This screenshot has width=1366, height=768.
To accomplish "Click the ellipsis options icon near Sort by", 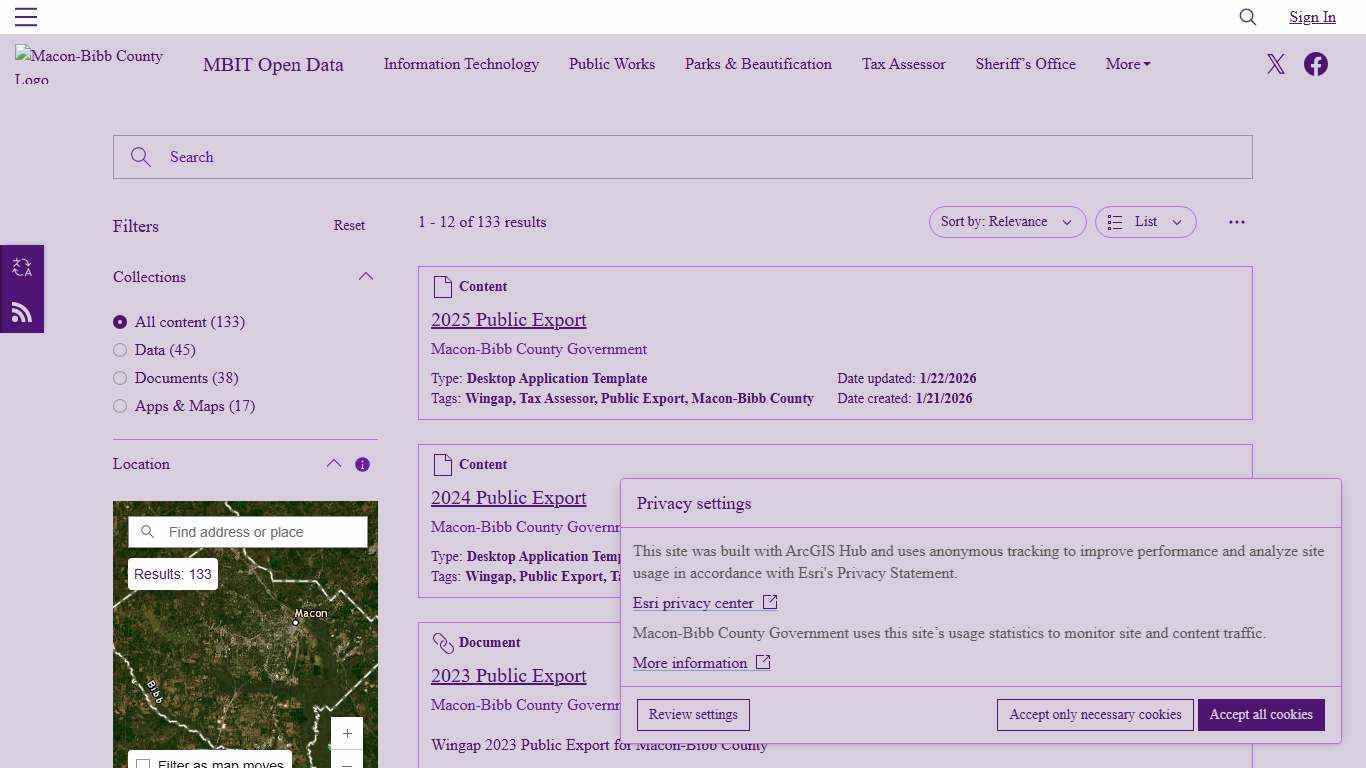I will 1237,222.
